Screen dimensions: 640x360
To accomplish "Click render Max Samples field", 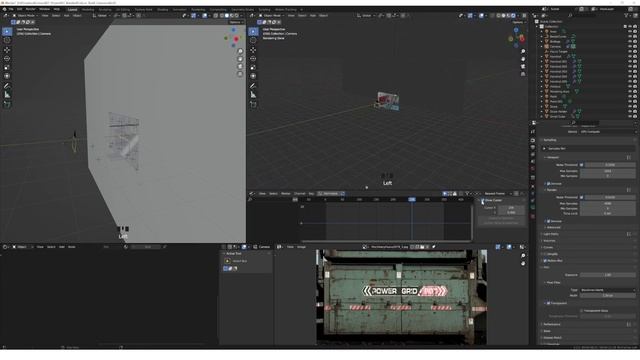I will 607,203.
